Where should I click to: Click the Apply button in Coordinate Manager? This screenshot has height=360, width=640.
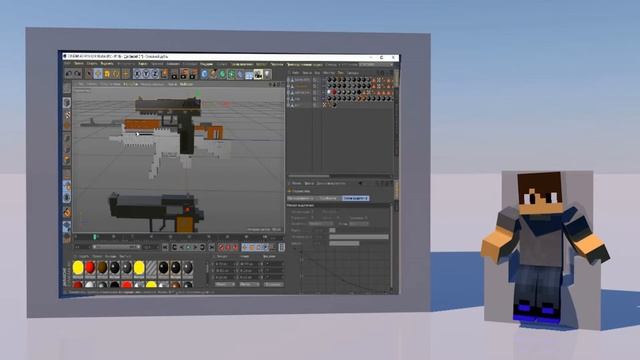pyautogui.click(x=273, y=284)
